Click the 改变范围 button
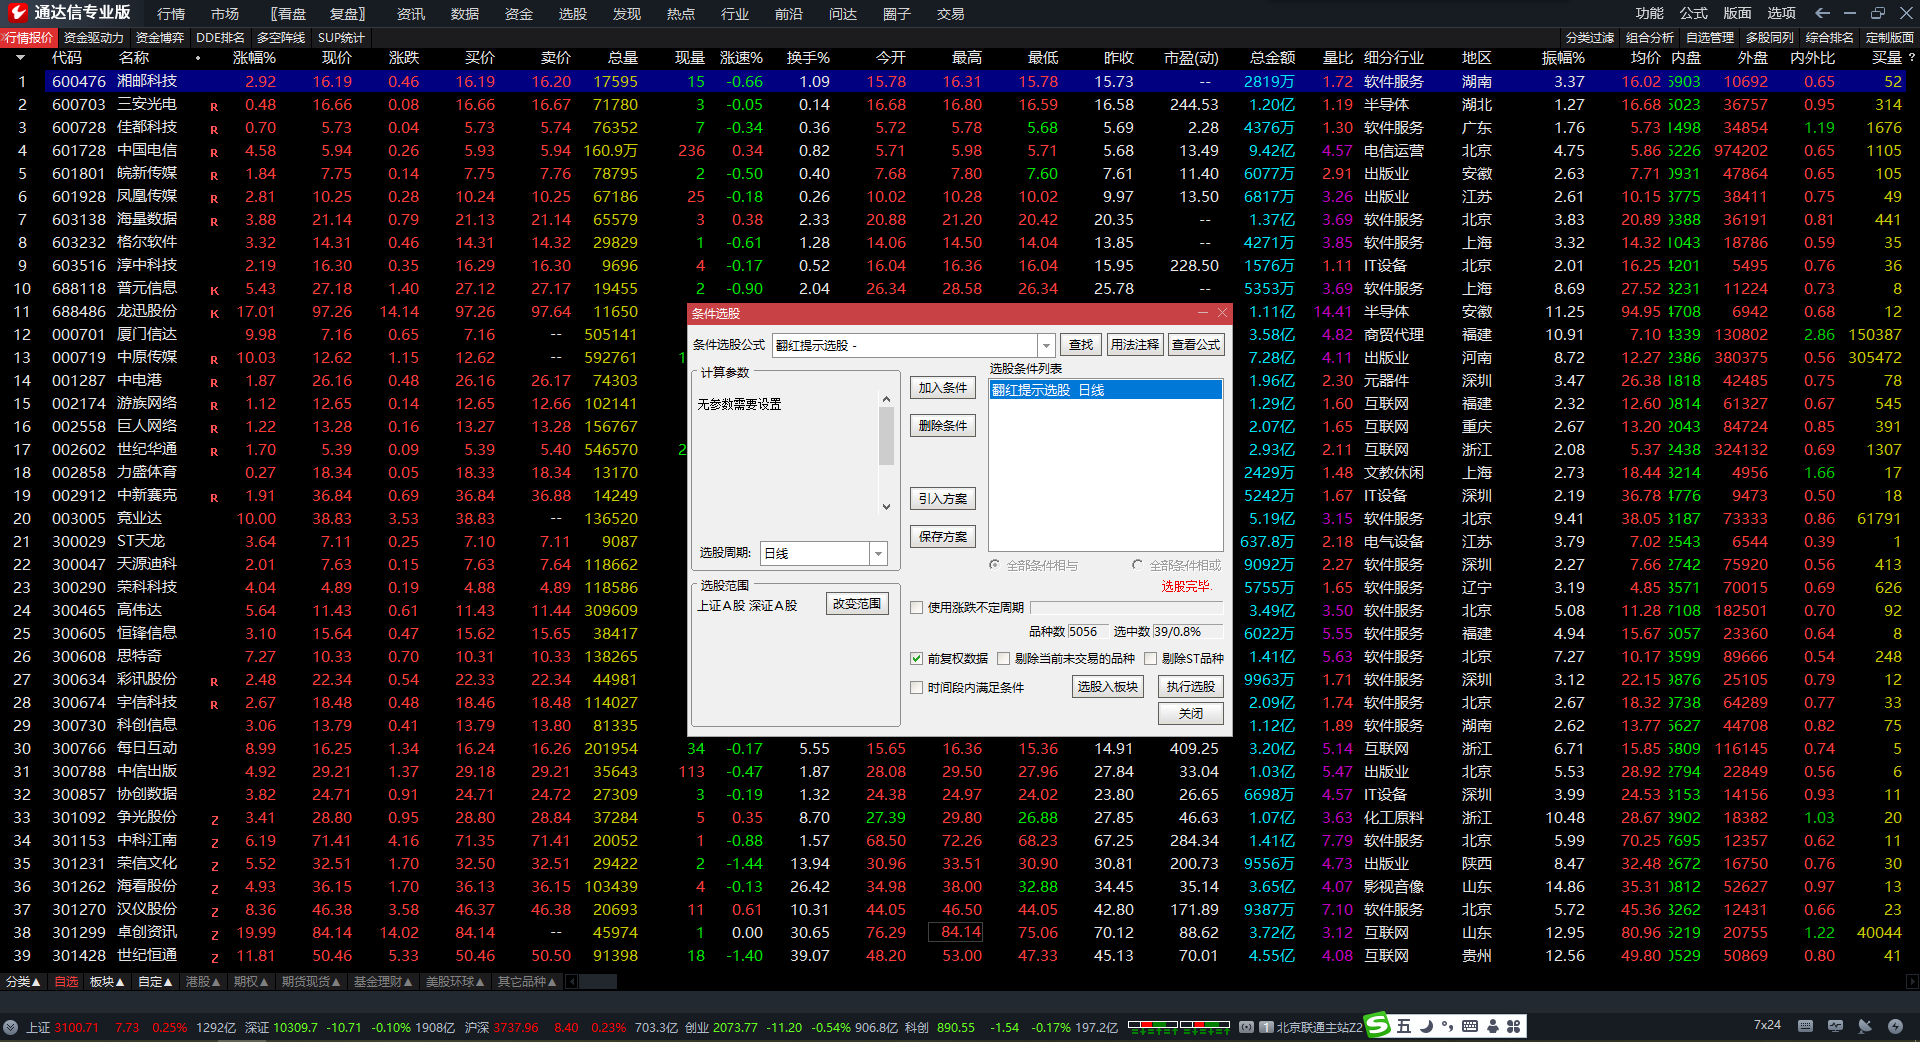This screenshot has height=1042, width=1920. tap(857, 604)
